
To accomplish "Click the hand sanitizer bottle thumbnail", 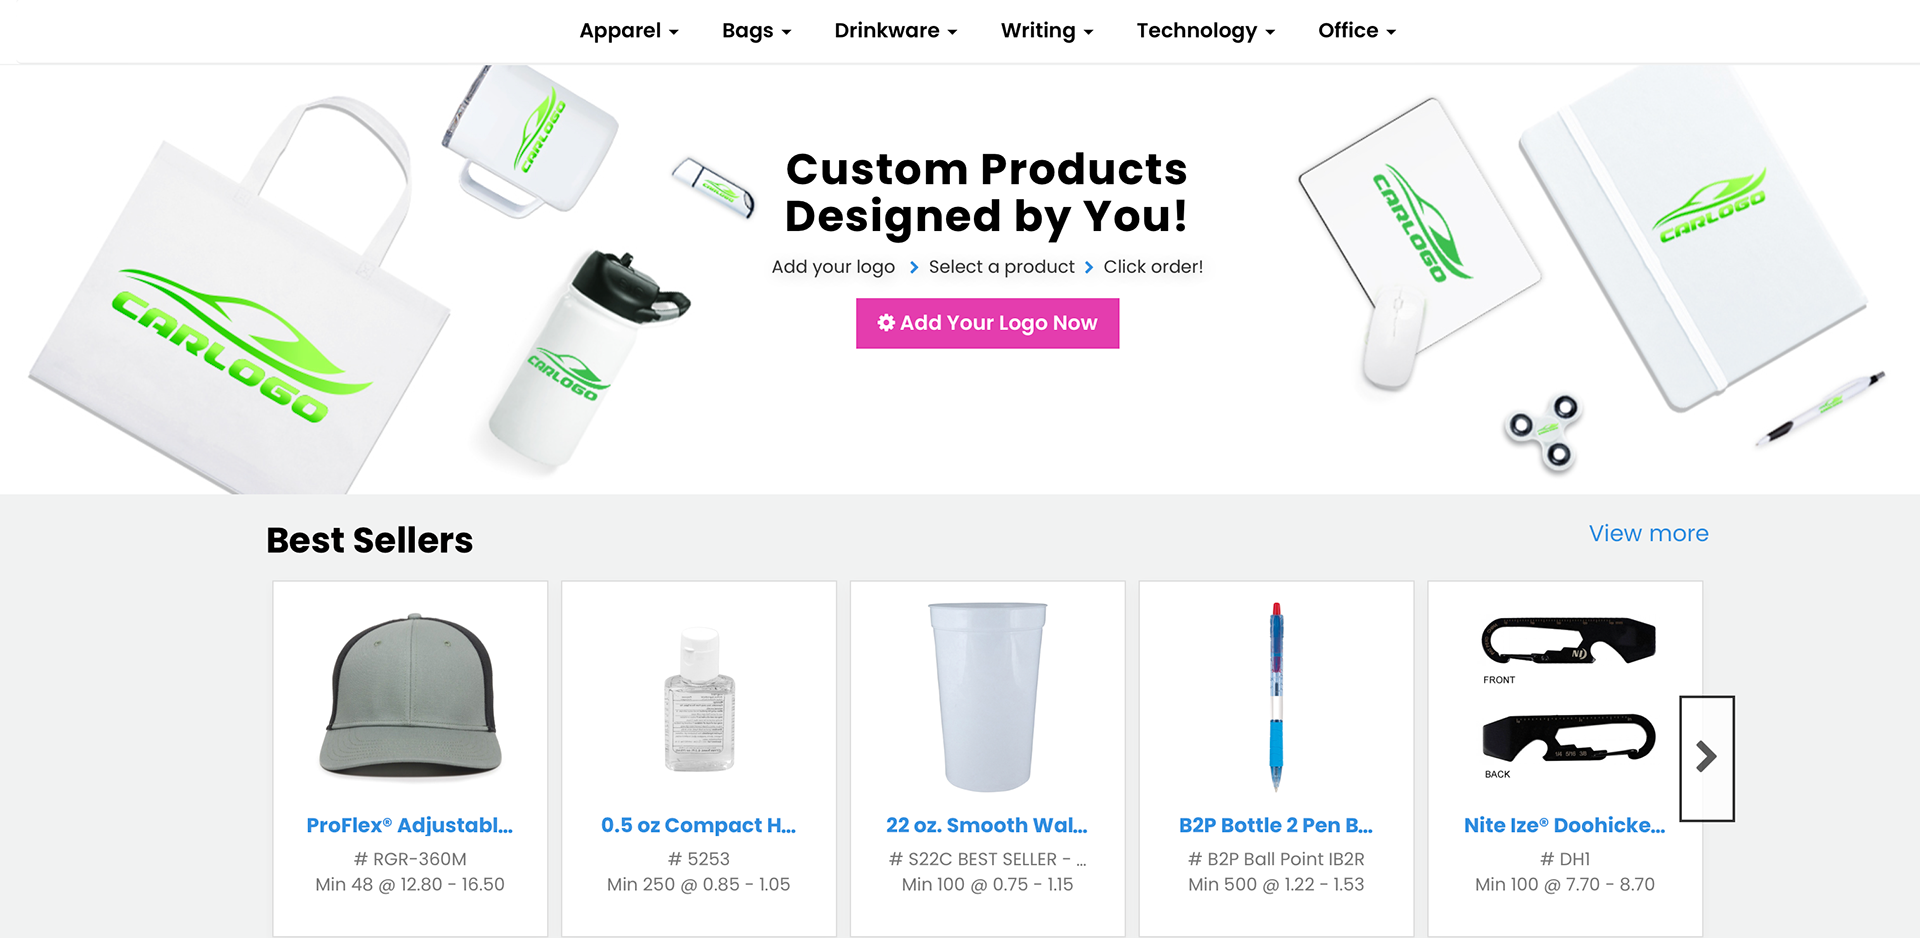I will click(699, 699).
